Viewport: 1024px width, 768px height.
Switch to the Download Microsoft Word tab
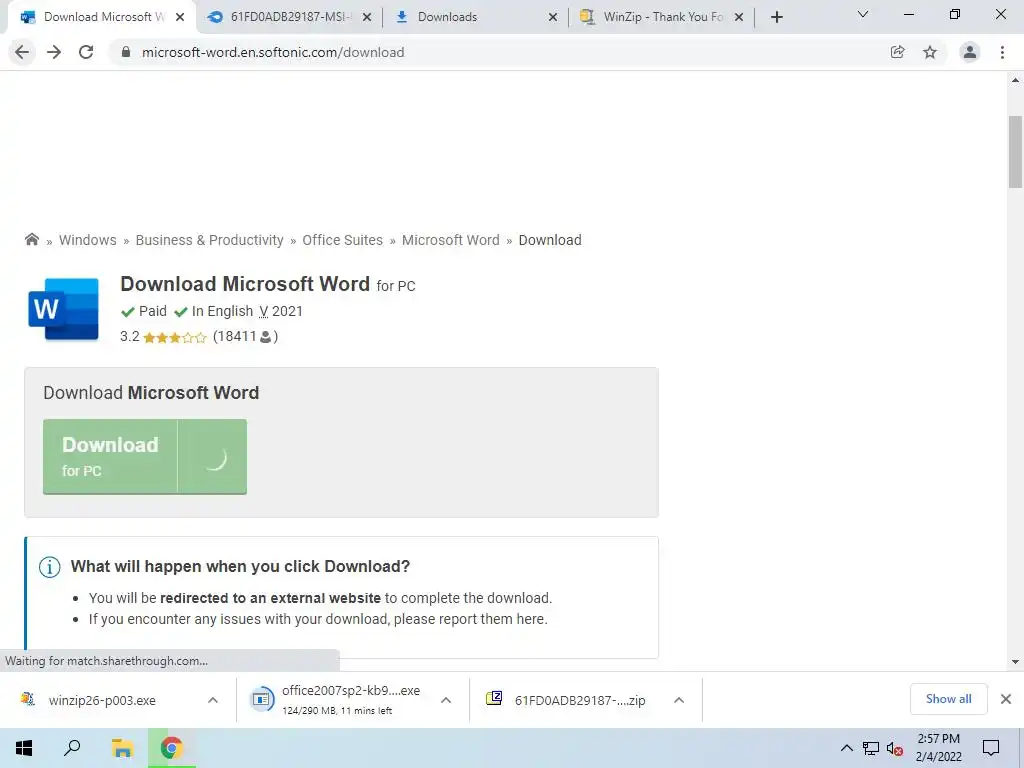pos(101,17)
